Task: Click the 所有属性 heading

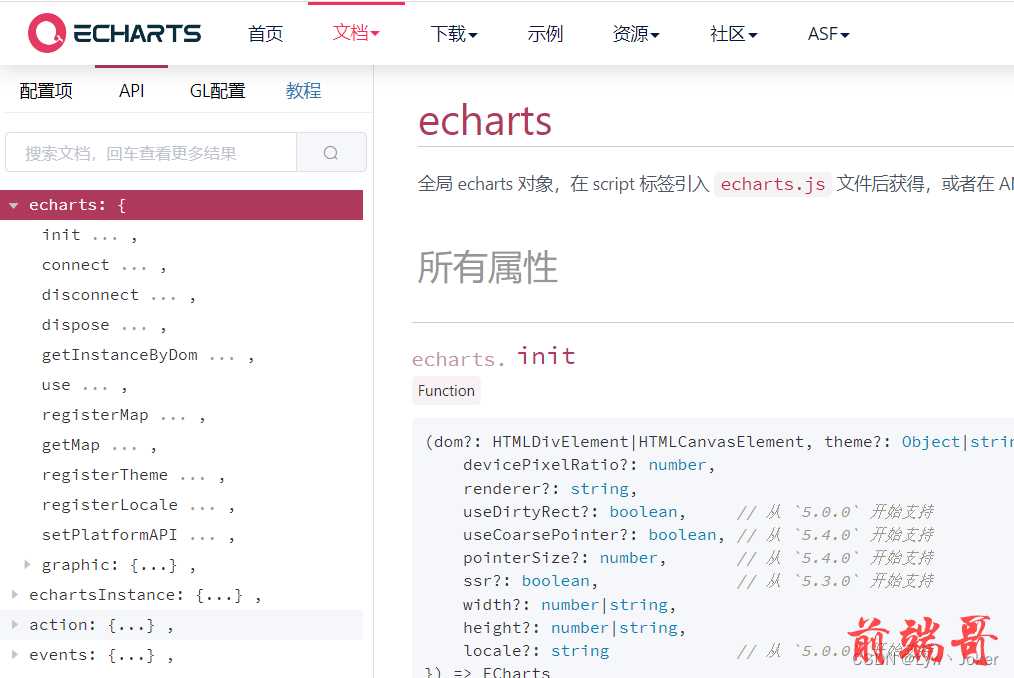Action: click(488, 267)
